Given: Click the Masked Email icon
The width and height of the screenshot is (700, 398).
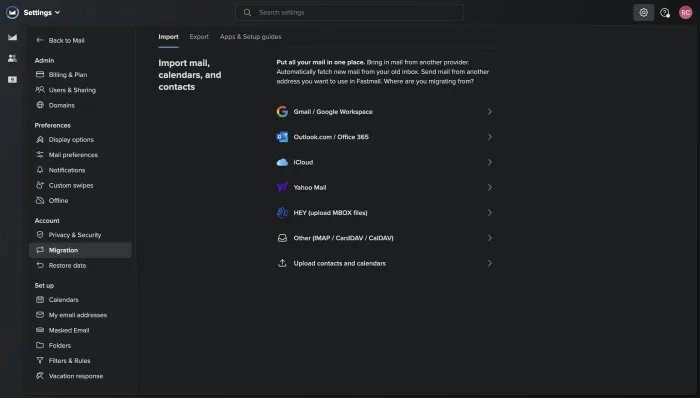Looking at the screenshot, I should point(40,330).
